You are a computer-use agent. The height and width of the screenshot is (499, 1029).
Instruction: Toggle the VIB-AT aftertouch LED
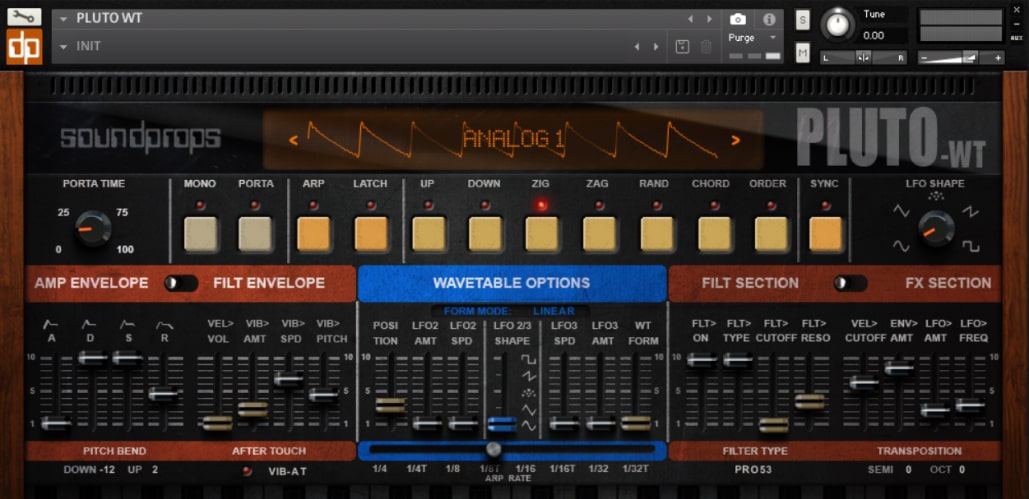tap(247, 471)
